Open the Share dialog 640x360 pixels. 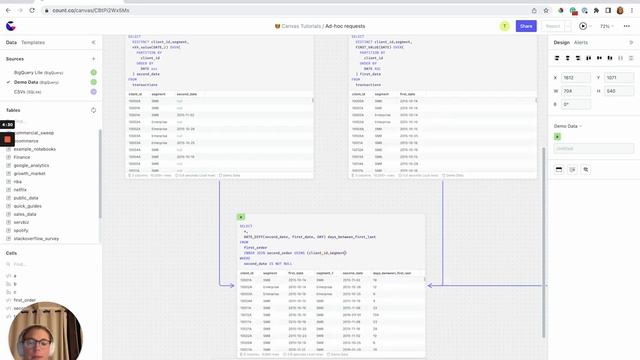526,26
